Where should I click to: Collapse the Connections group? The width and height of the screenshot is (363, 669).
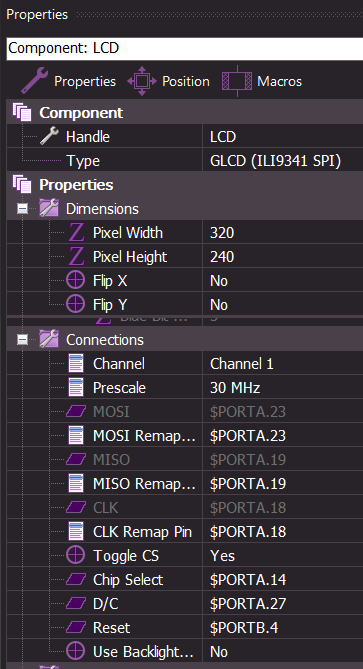[x=22, y=340]
